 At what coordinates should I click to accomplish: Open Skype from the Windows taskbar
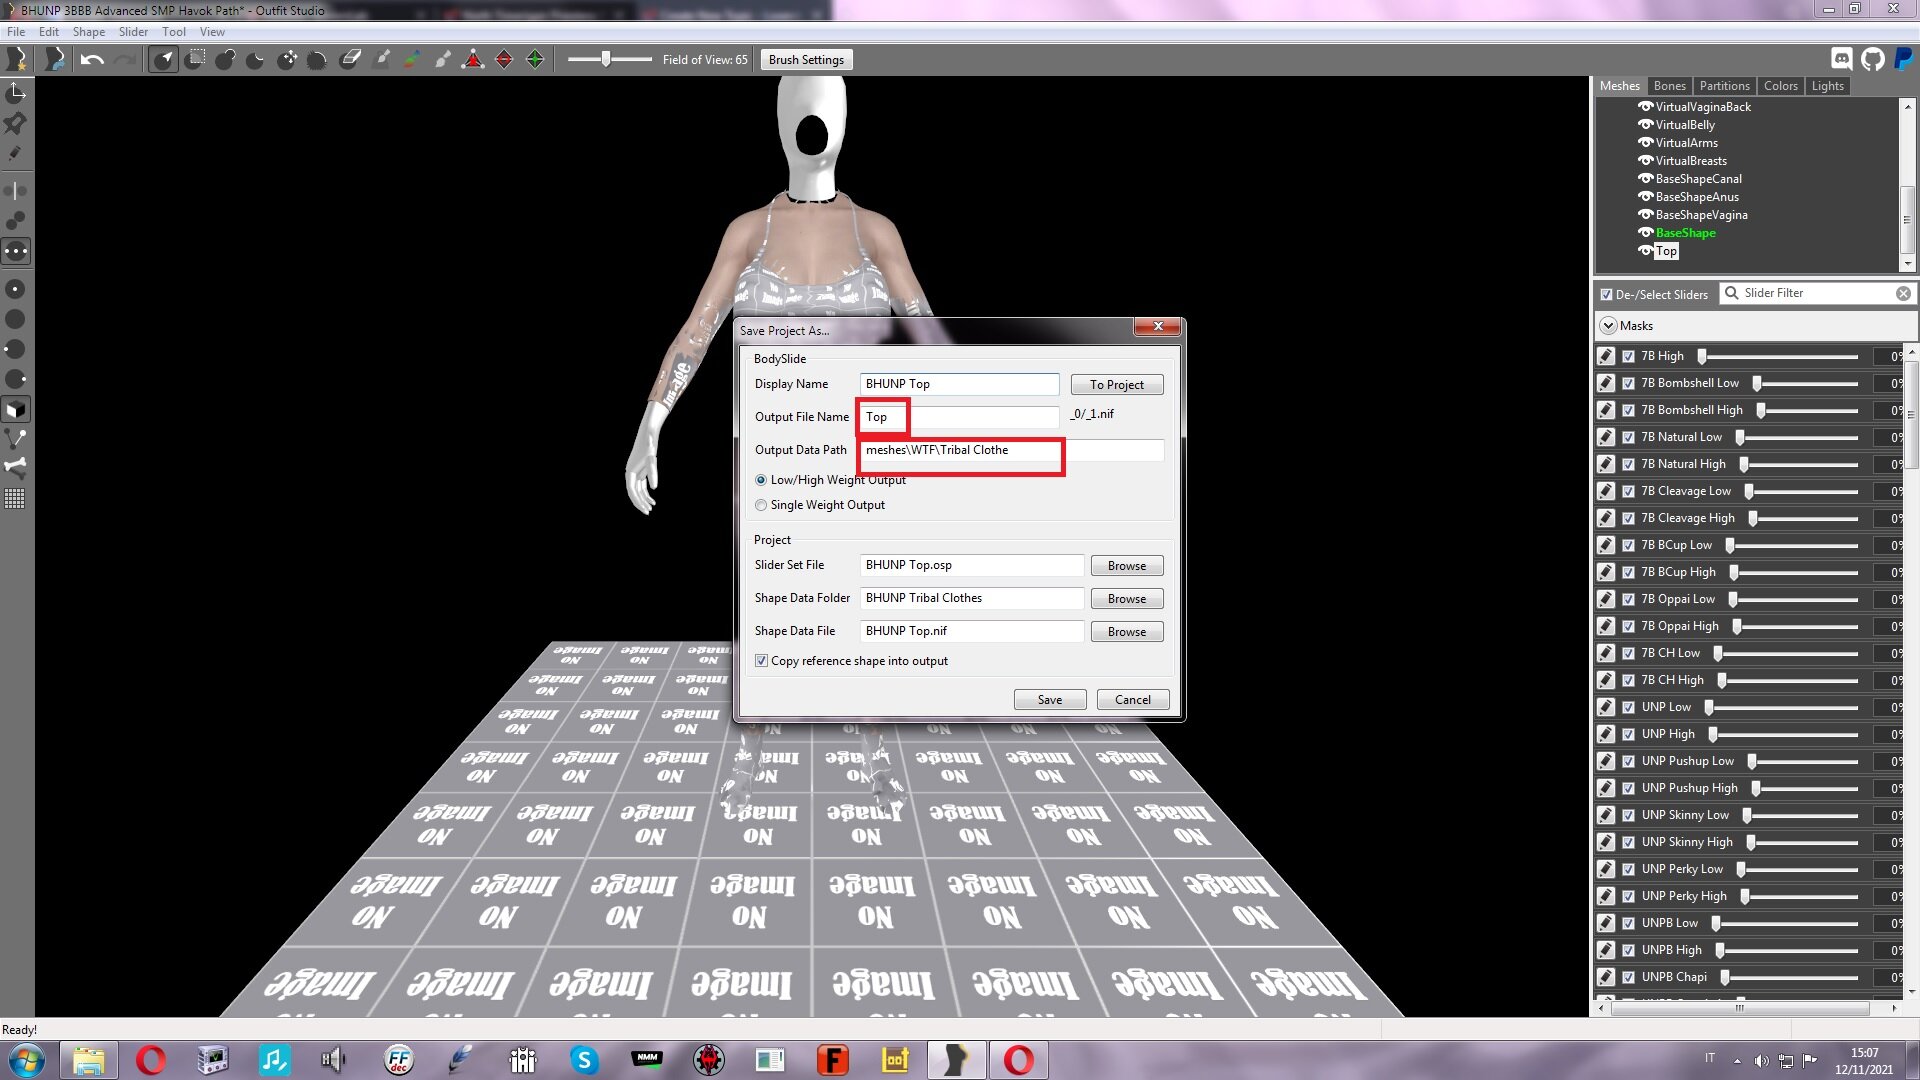(x=585, y=1060)
